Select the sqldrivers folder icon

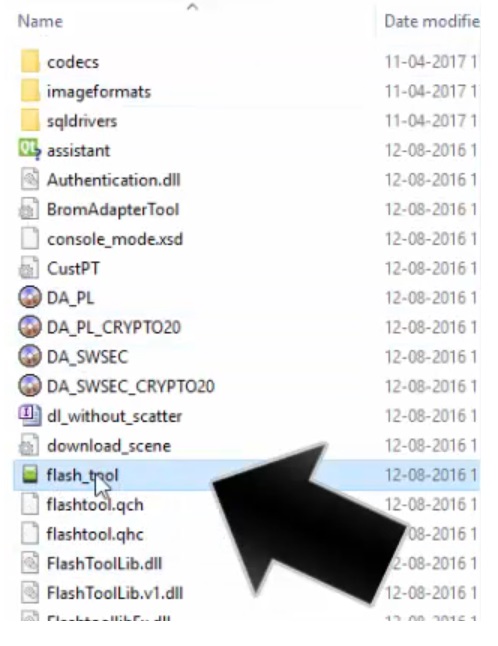[x=30, y=121]
